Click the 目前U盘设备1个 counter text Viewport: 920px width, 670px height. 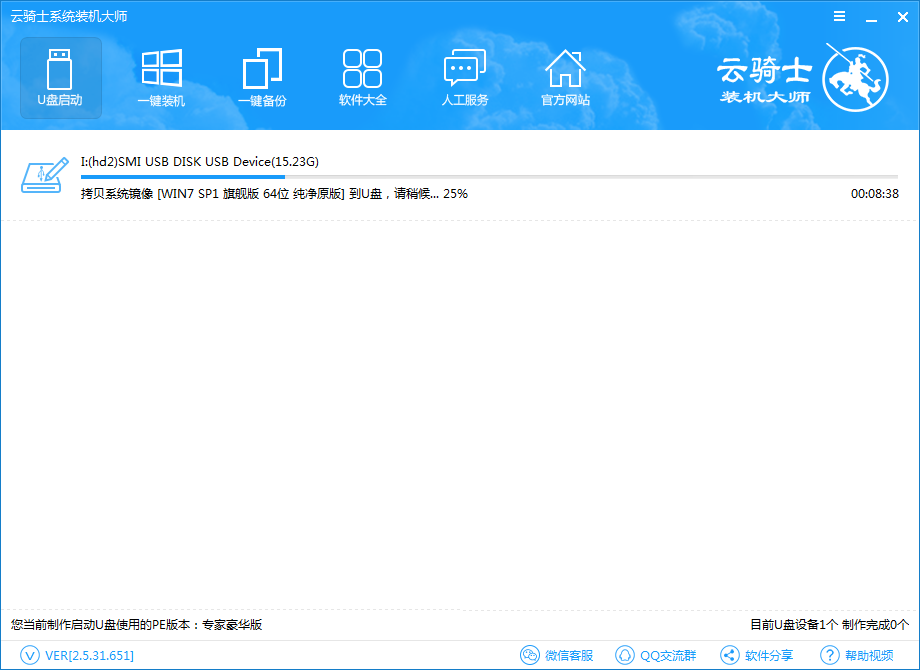coord(794,625)
